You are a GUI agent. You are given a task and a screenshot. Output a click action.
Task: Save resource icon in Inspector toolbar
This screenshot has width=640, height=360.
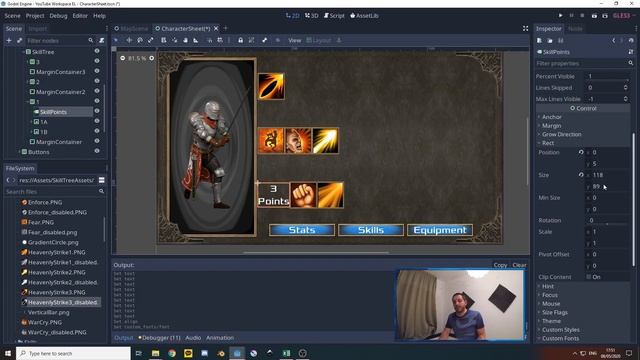[560, 40]
